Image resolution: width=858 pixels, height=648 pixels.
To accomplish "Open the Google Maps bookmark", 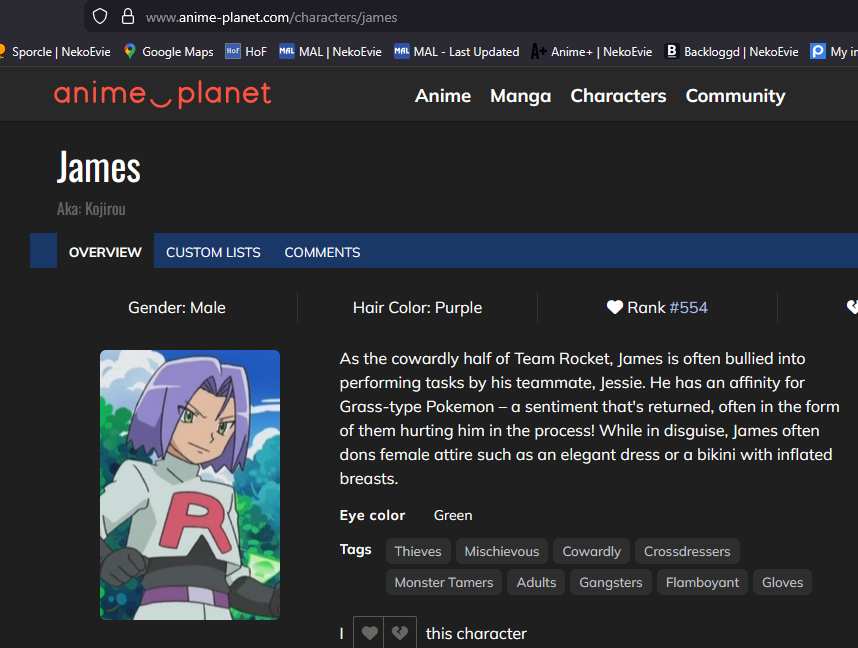I will [169, 51].
